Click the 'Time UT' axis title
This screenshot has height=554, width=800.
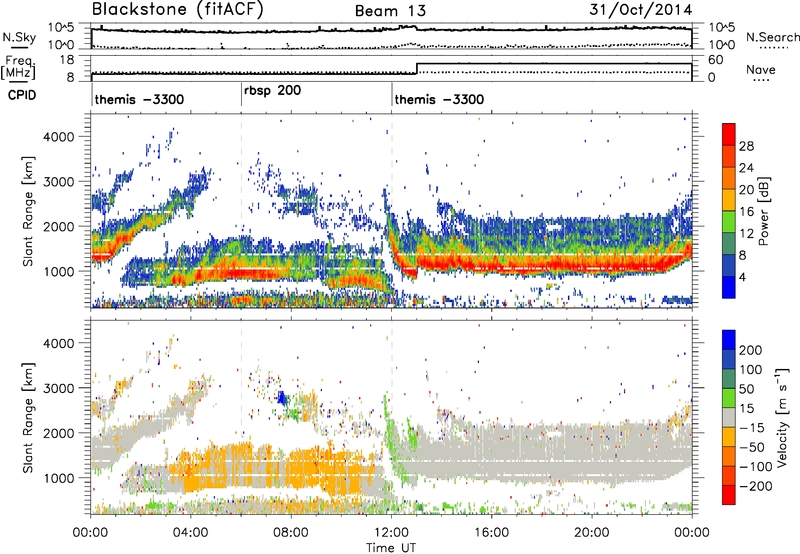coord(391,548)
